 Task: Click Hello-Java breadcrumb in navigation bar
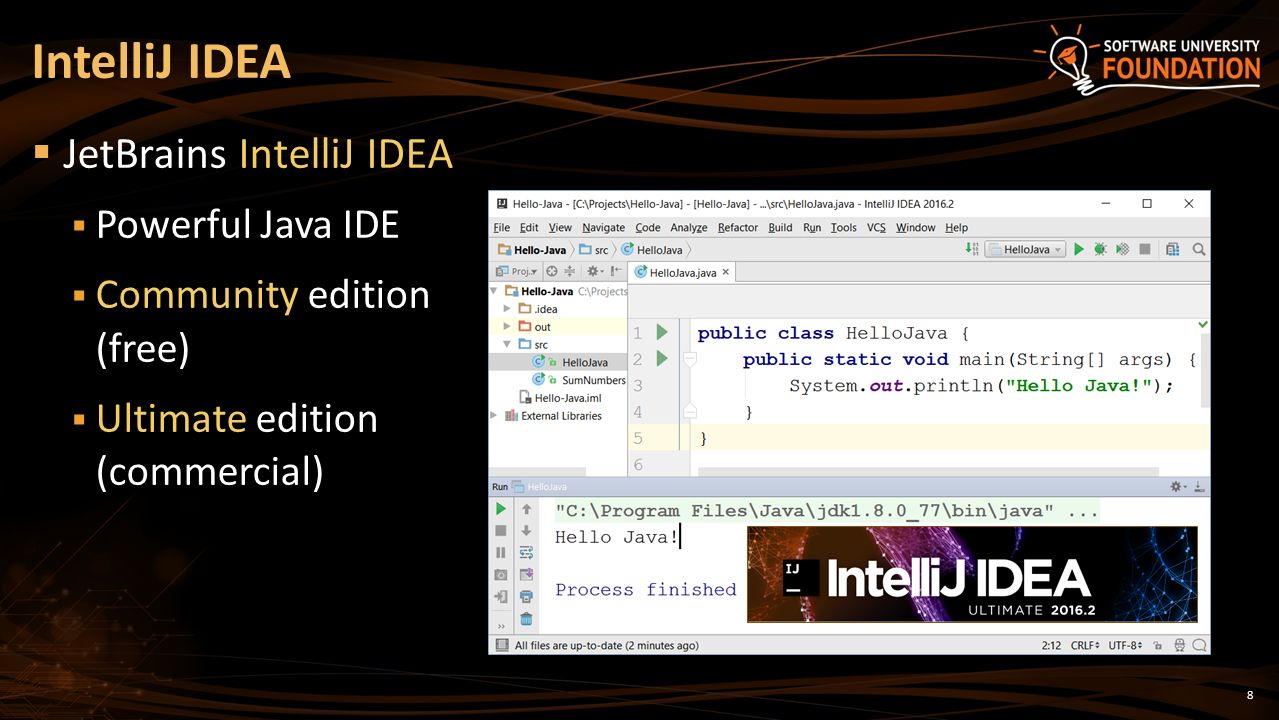tap(532, 249)
